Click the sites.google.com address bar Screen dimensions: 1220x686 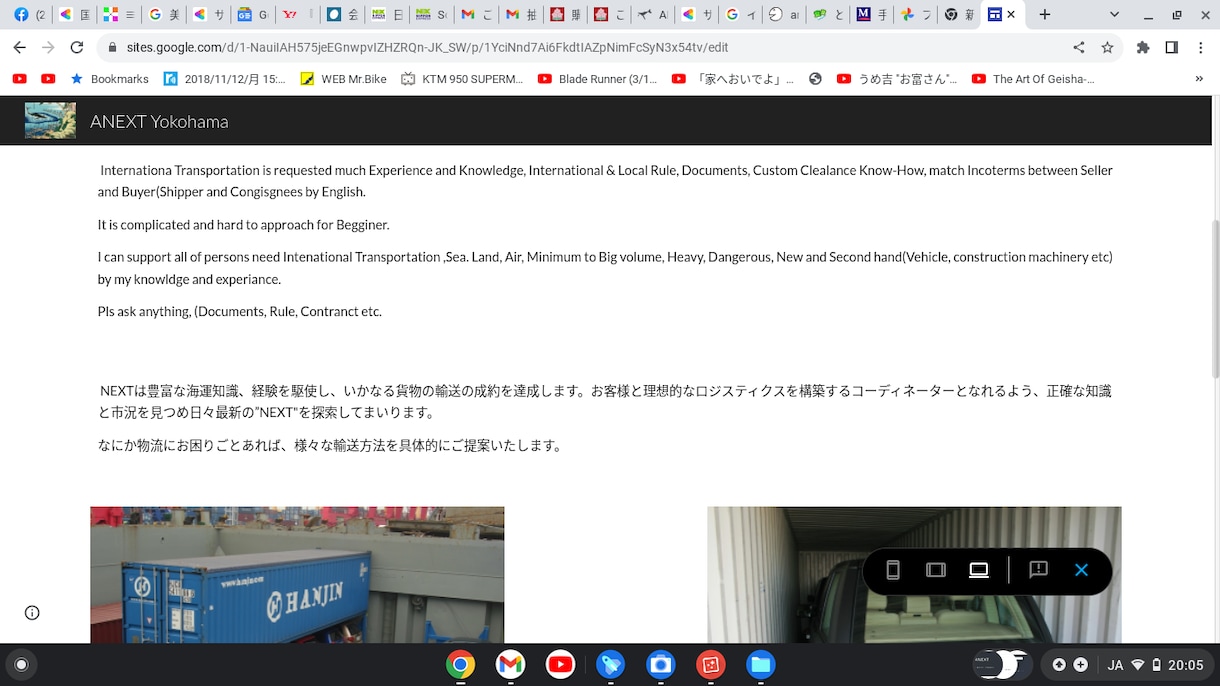(x=428, y=47)
